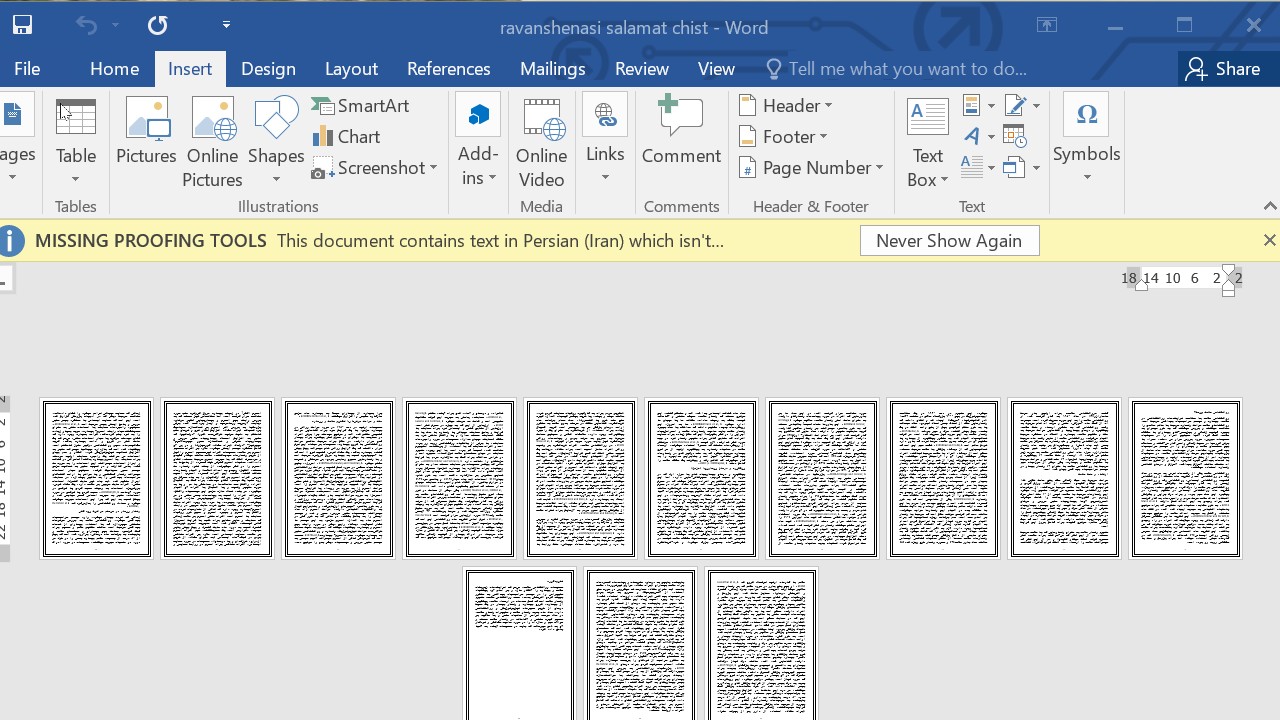
Task: Insert a Chart
Action: pyautogui.click(x=346, y=137)
